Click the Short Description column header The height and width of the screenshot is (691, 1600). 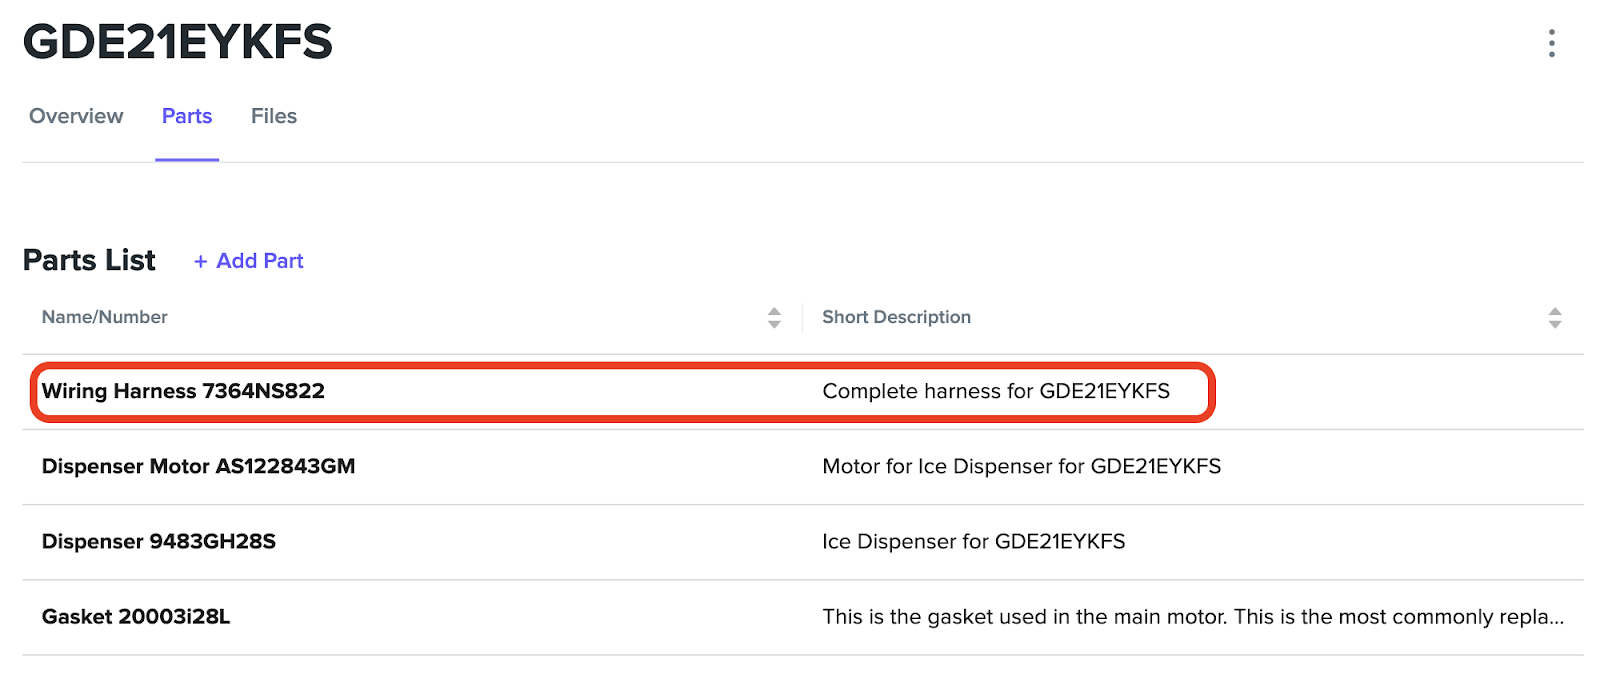pyautogui.click(x=896, y=317)
